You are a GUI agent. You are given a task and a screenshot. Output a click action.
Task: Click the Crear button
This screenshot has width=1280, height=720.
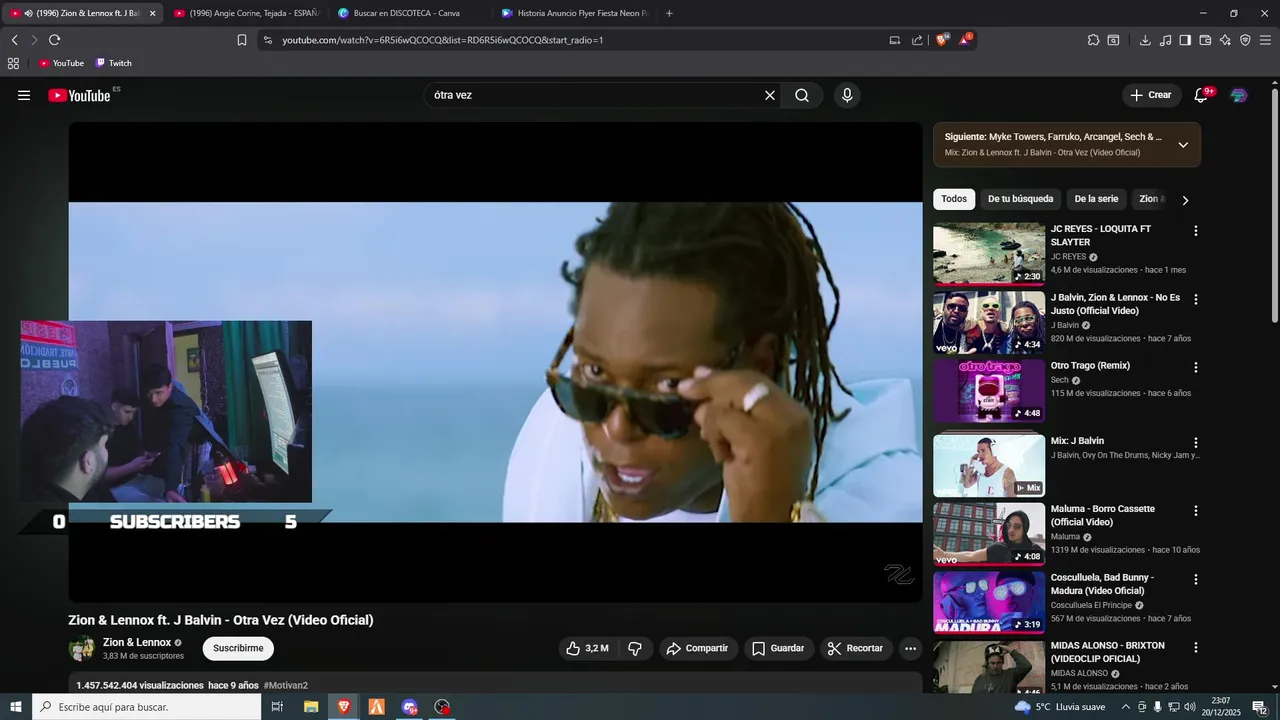pyautogui.click(x=1151, y=95)
